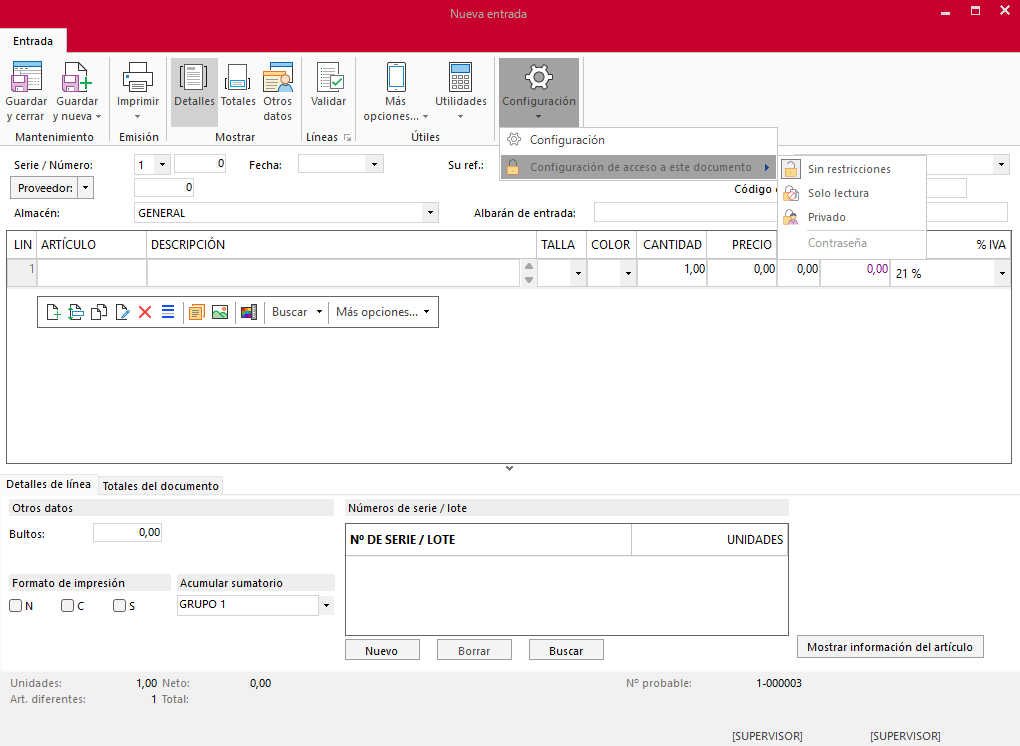Select the Detalles view icon

[x=193, y=77]
